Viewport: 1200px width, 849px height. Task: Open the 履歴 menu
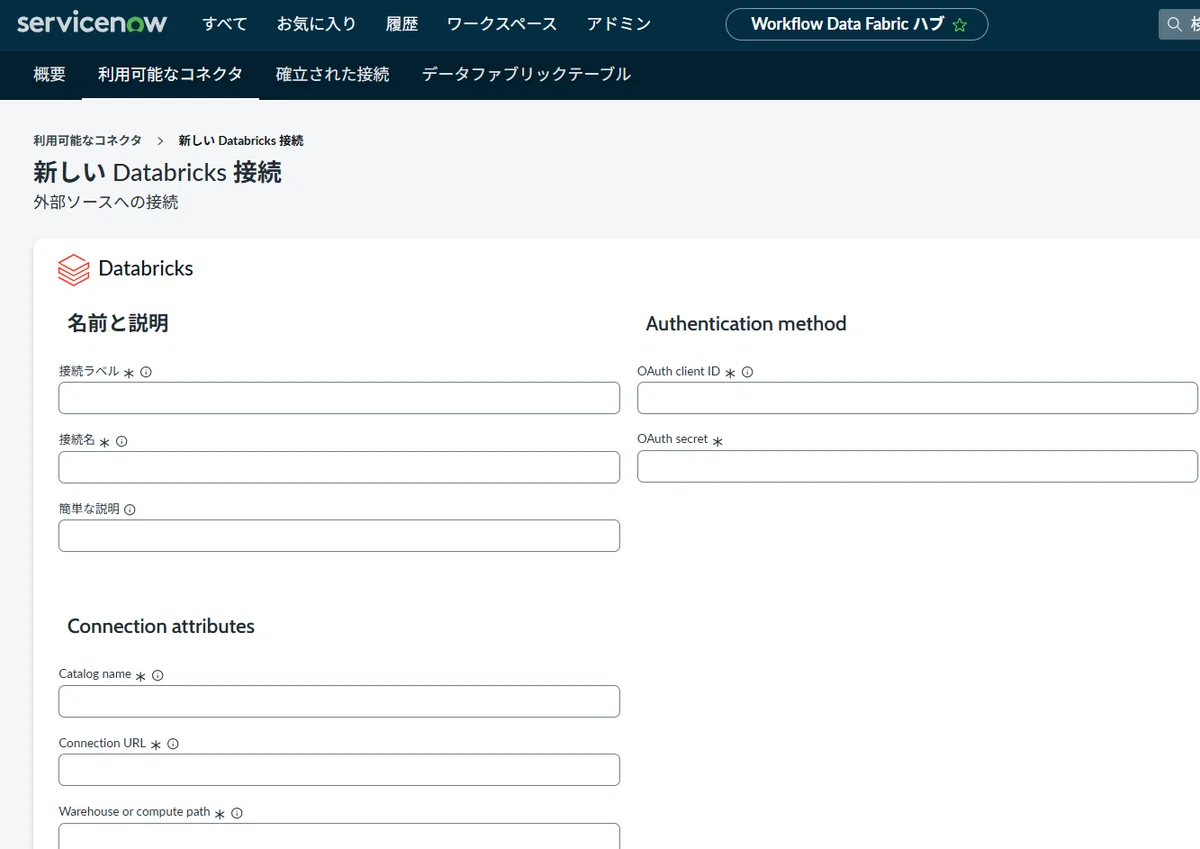[402, 24]
